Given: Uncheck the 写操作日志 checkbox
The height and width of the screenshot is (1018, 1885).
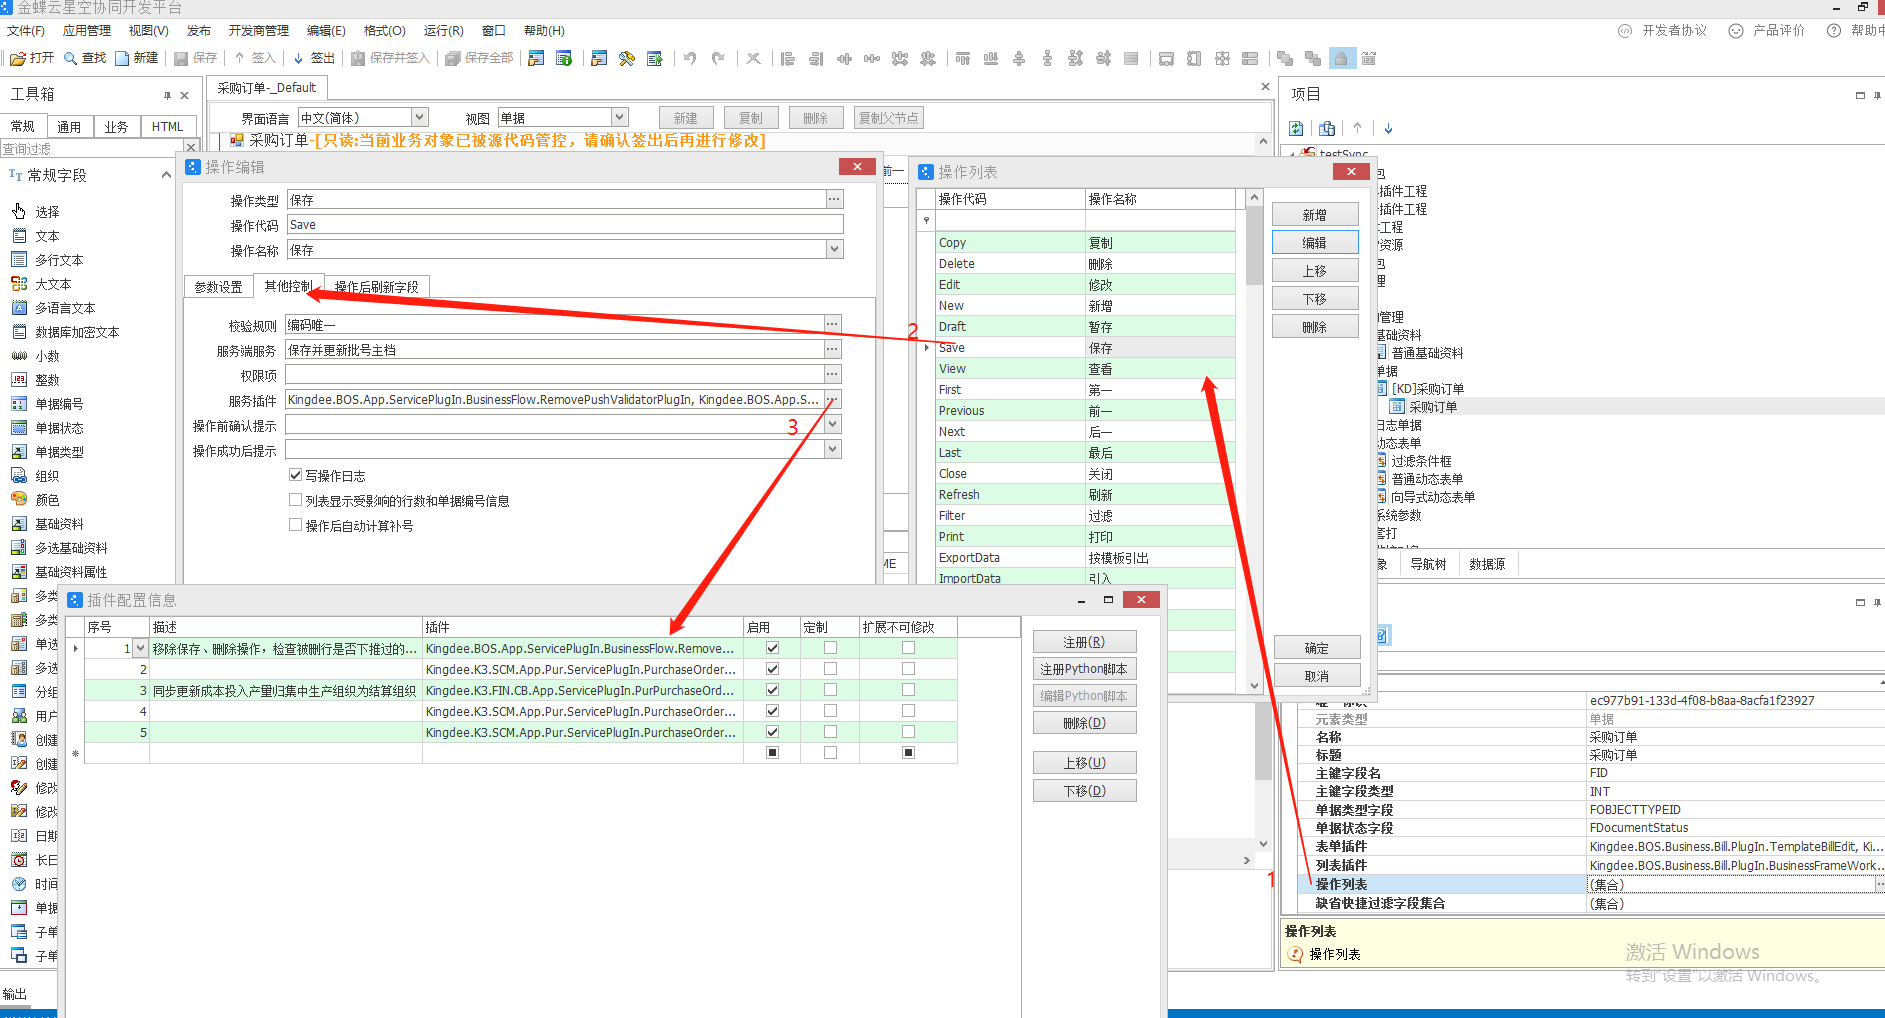Looking at the screenshot, I should tap(295, 475).
